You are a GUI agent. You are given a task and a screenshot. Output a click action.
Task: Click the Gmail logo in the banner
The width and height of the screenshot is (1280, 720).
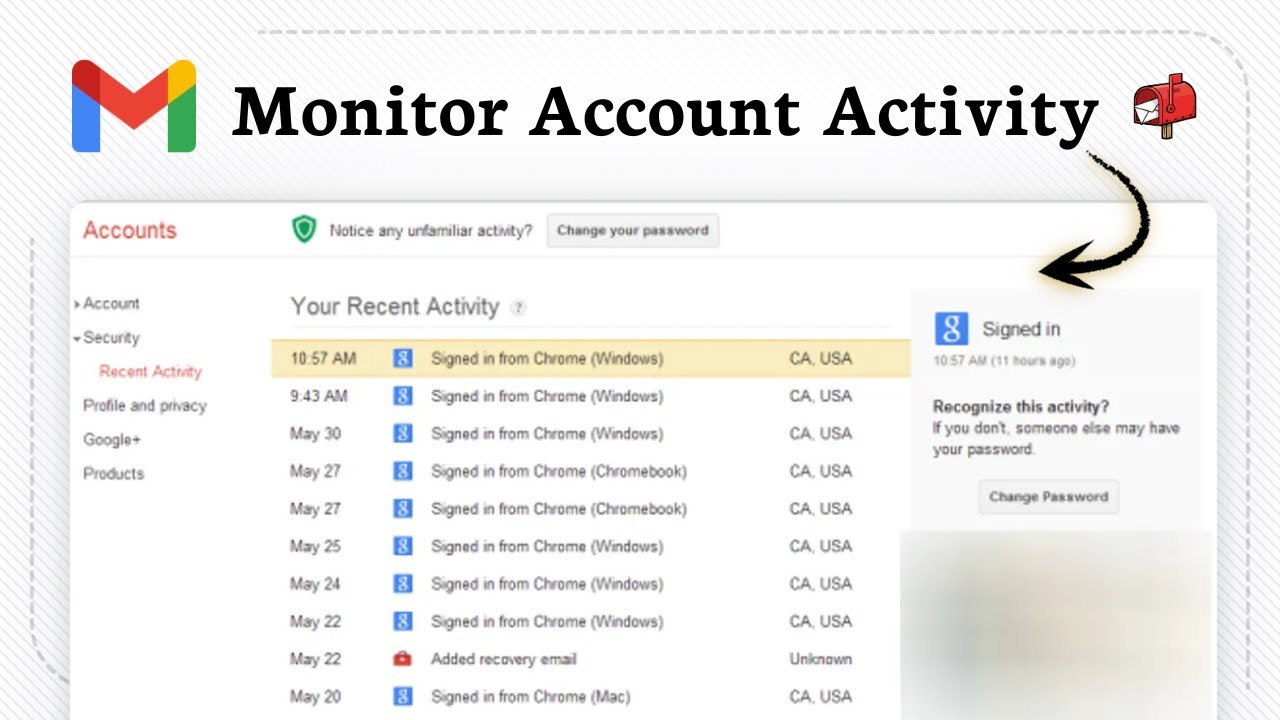(134, 106)
